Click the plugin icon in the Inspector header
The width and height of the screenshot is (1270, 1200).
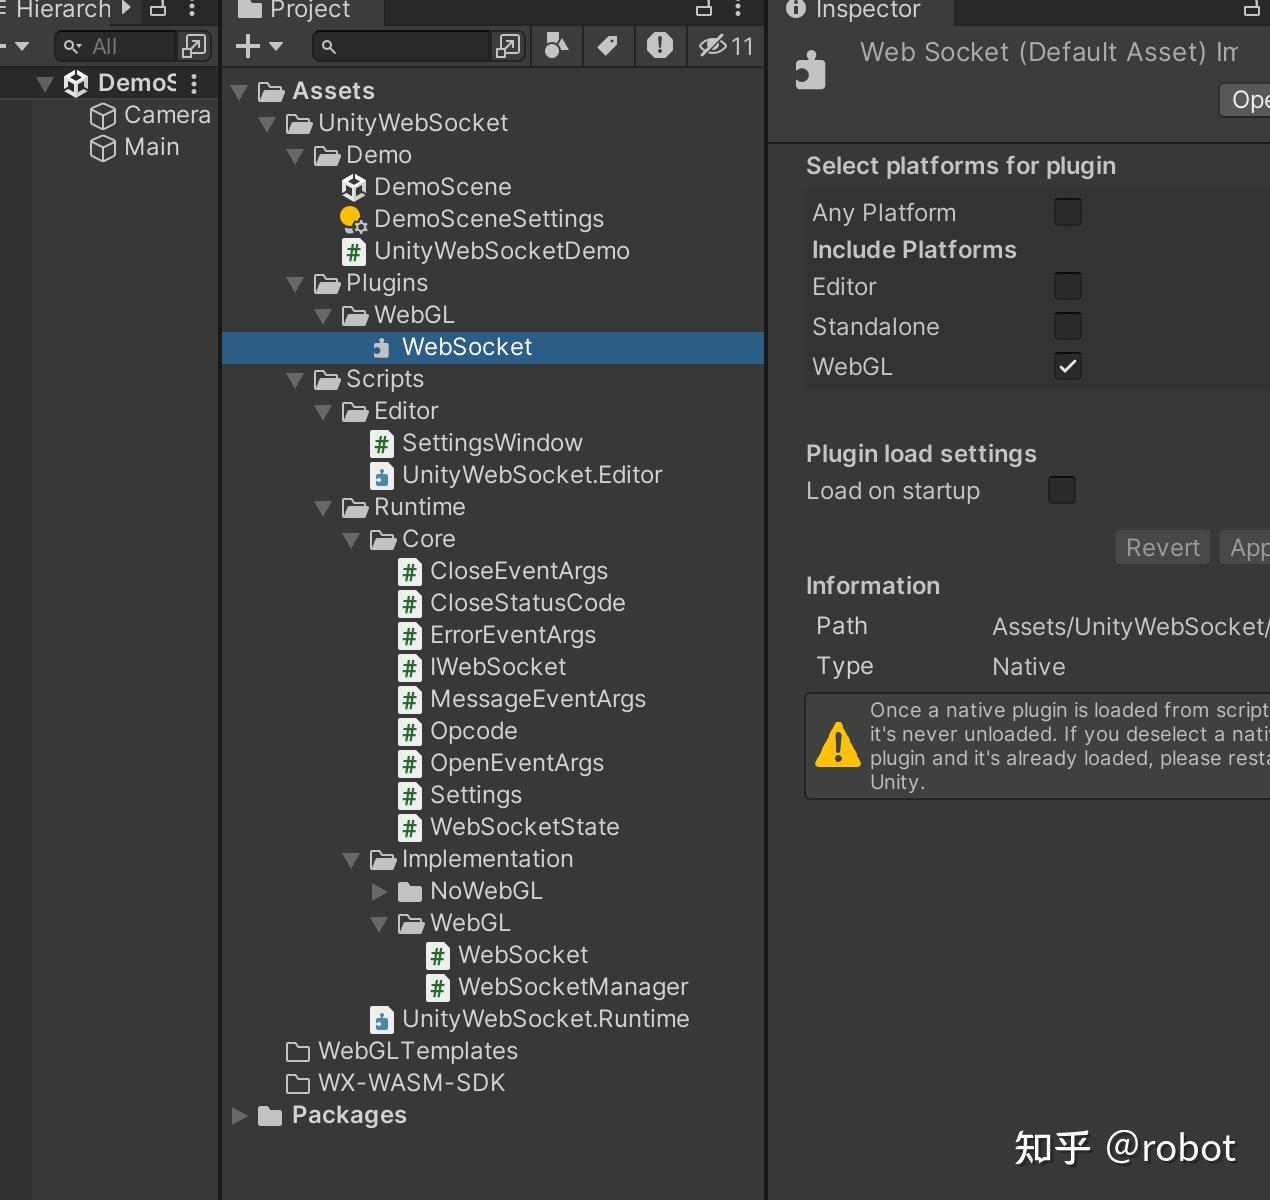coord(811,69)
